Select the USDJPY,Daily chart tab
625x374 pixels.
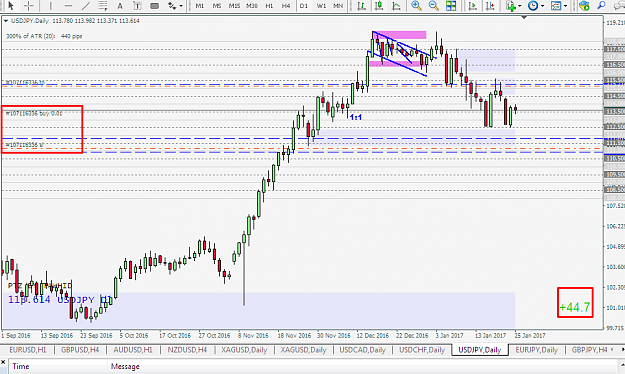point(480,350)
